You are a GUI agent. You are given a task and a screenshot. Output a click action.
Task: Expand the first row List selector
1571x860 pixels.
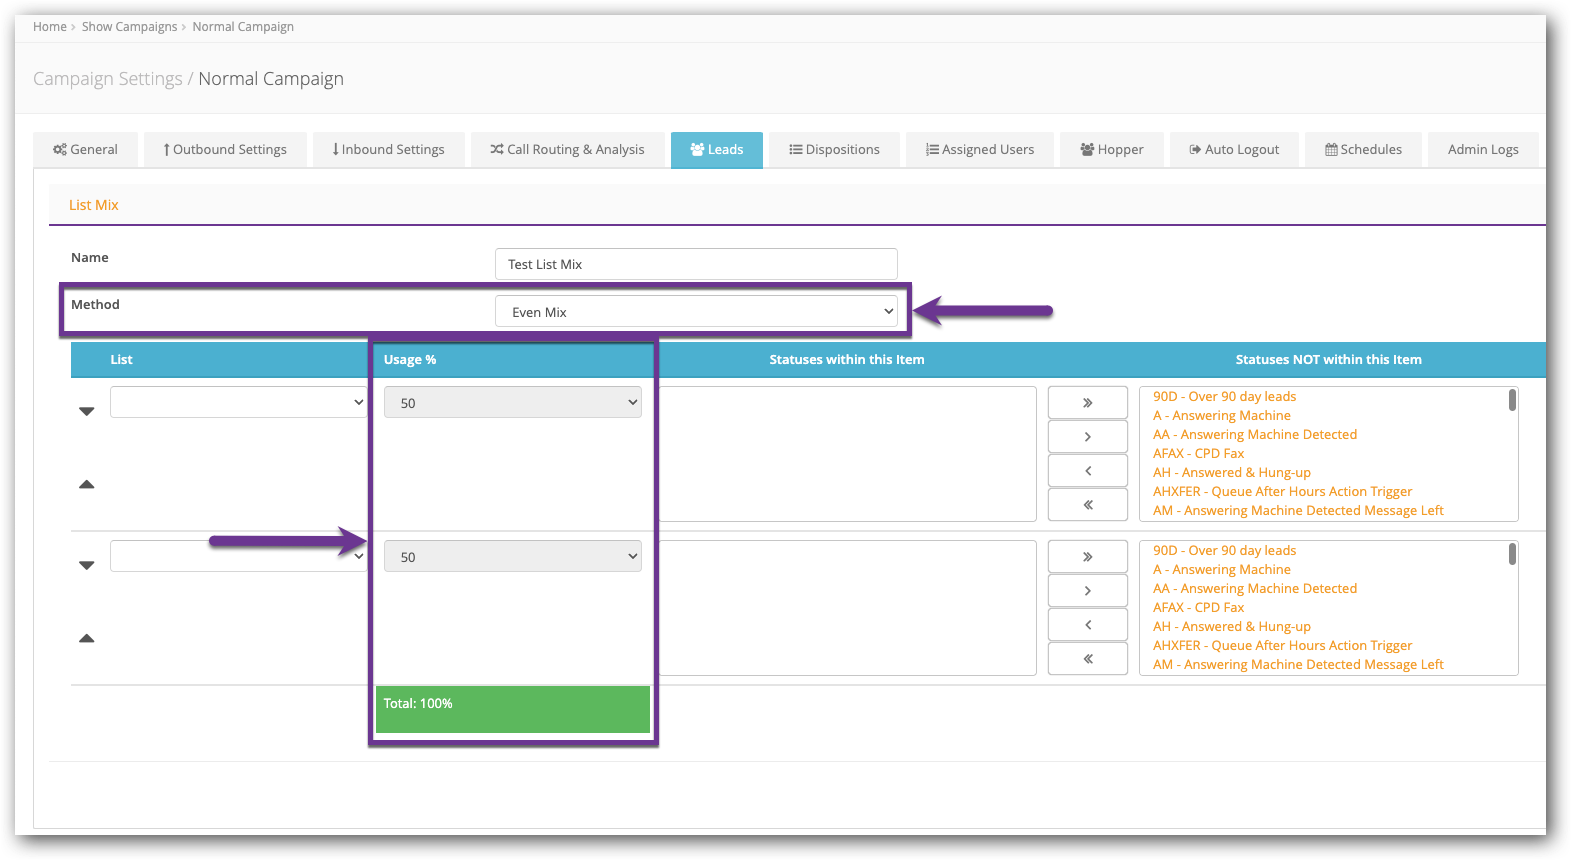[x=238, y=402]
